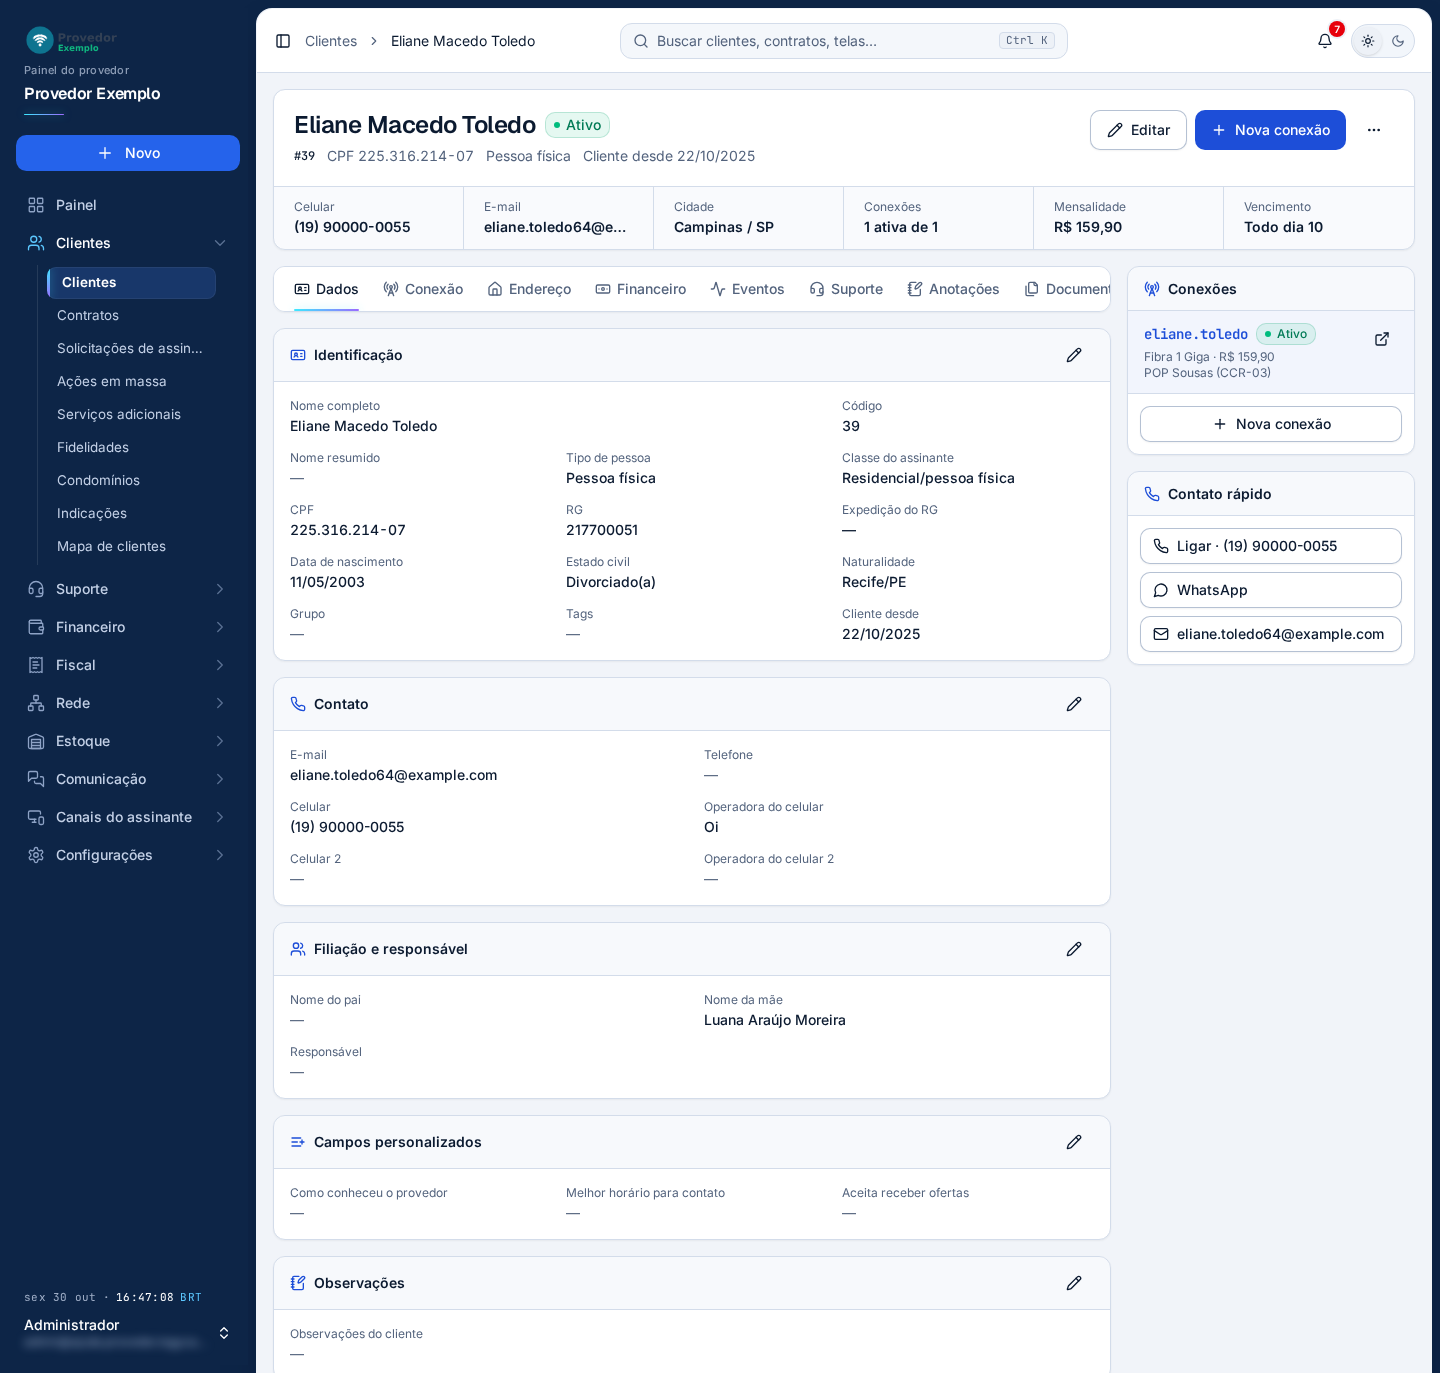Open eliane.toledo connection external link icon
This screenshot has width=1440, height=1373.
[1382, 339]
